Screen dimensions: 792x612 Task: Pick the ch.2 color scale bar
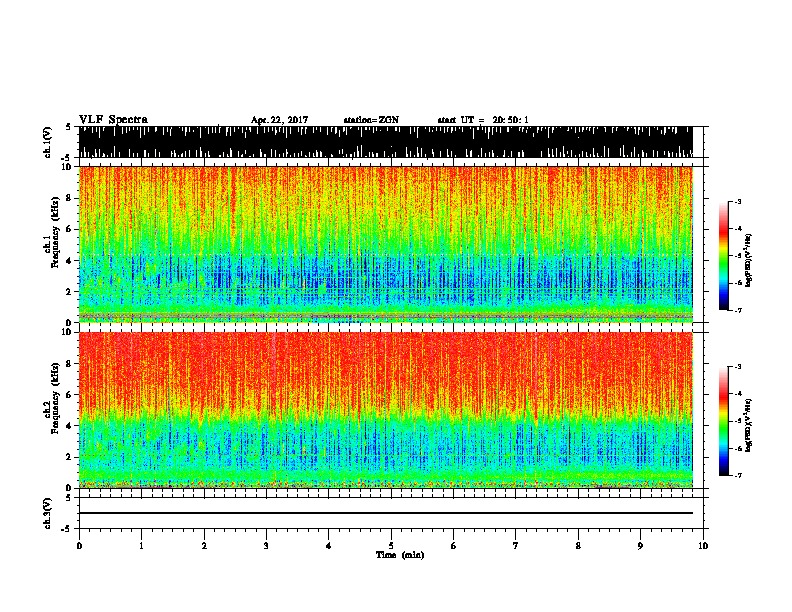pyautogui.click(x=723, y=421)
